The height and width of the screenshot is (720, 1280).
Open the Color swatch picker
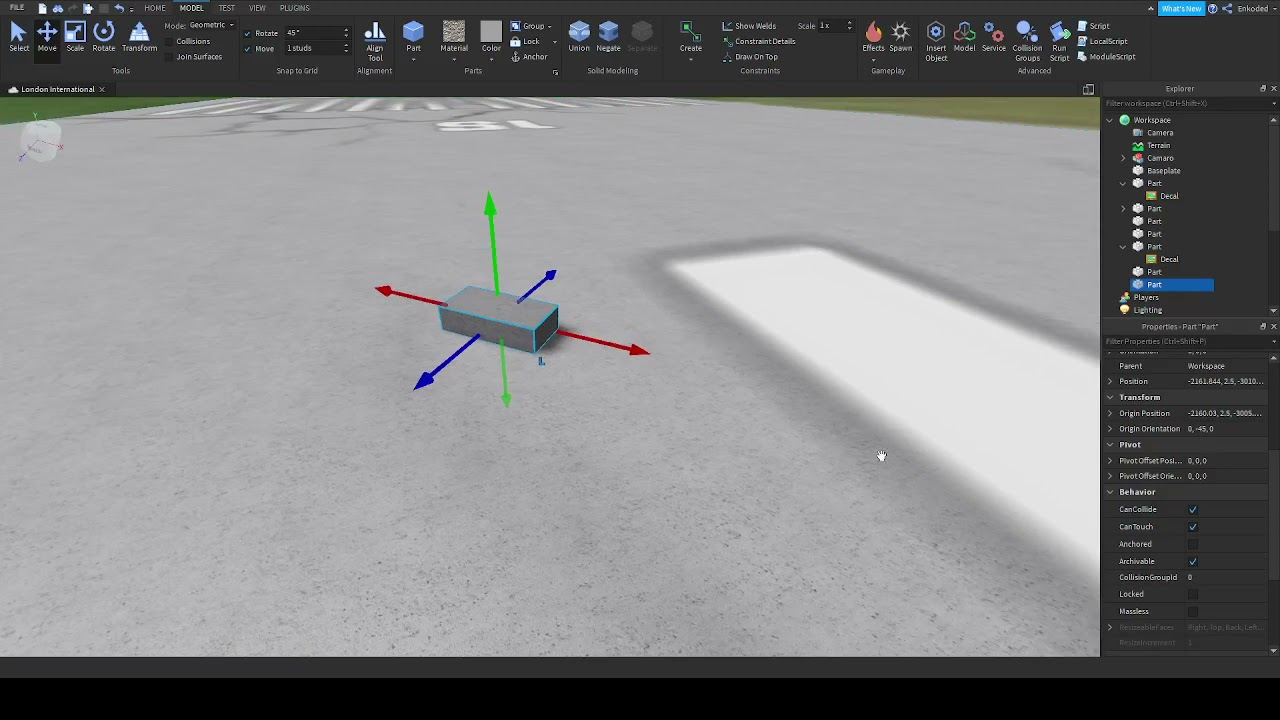(x=491, y=38)
